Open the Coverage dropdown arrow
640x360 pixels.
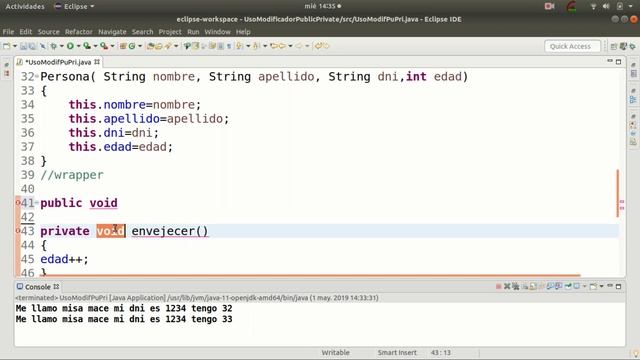click(95, 46)
